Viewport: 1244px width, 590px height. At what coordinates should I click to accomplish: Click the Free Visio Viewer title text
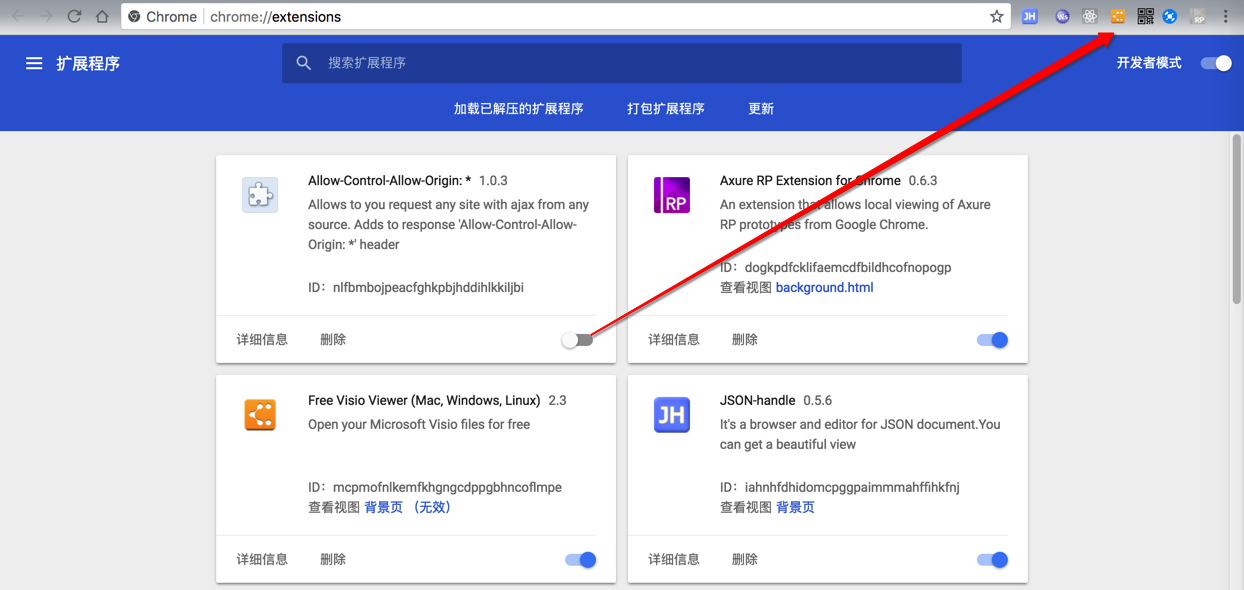[x=424, y=401]
